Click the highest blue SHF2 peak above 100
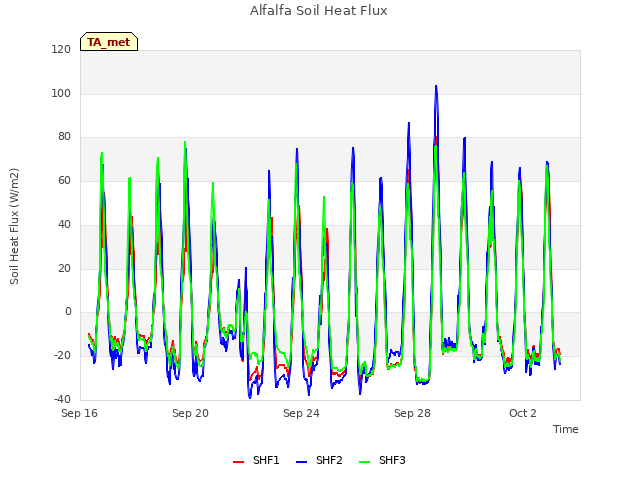The height and width of the screenshot is (480, 640). click(x=436, y=86)
